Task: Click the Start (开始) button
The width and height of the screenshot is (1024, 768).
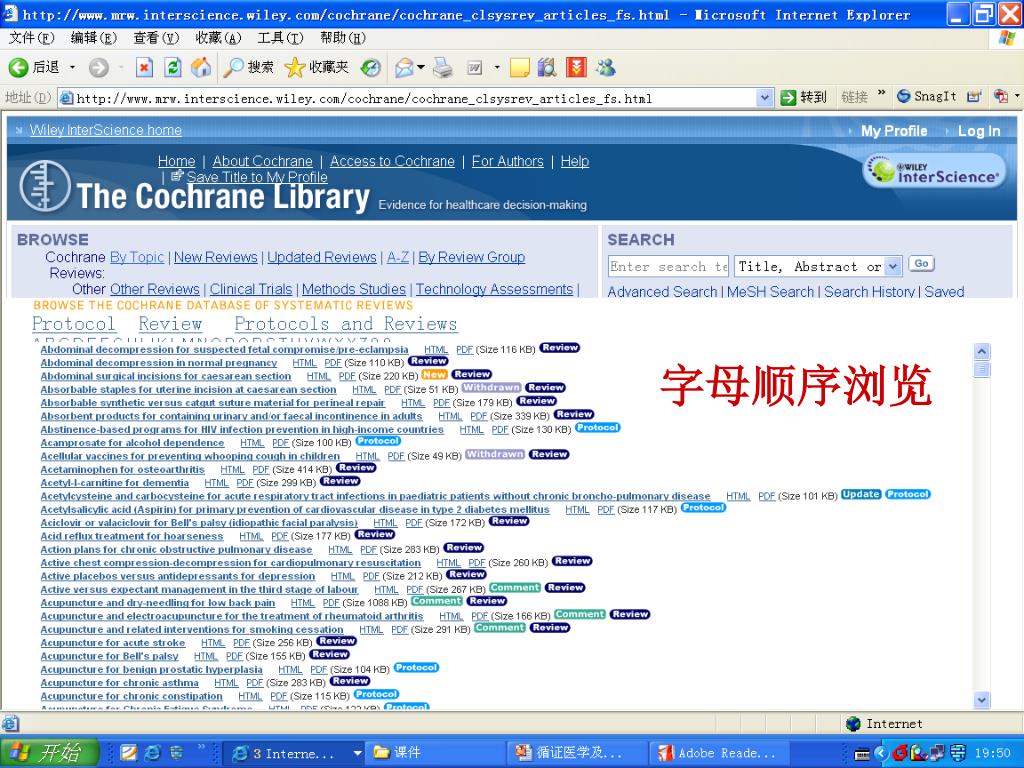Action: 50,753
